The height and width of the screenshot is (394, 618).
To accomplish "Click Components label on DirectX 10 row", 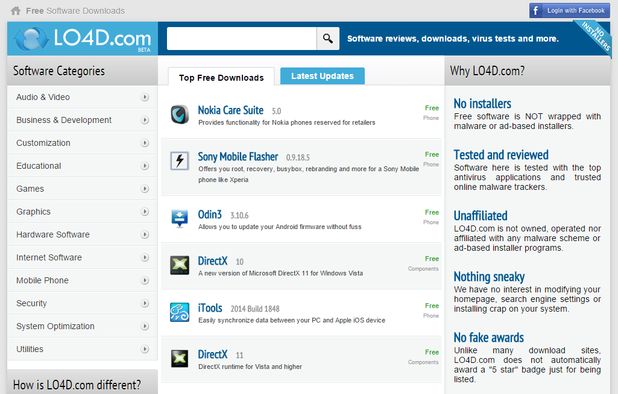I will tap(423, 269).
